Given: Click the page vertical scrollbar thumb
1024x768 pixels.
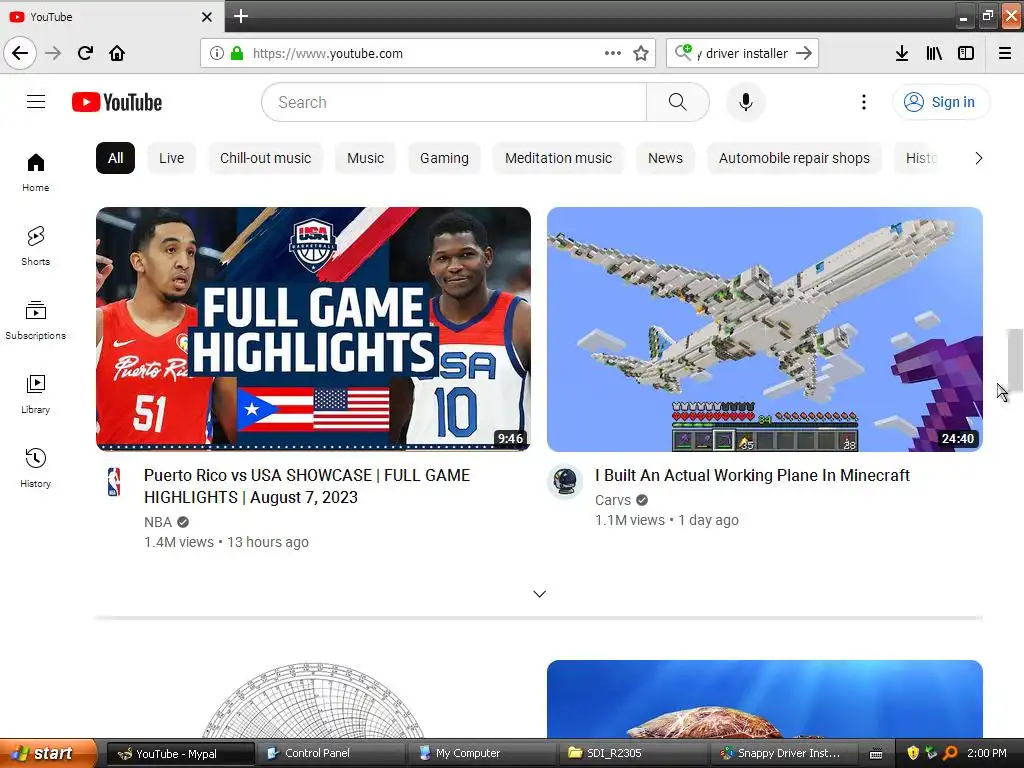Looking at the screenshot, I should click(x=1015, y=360).
